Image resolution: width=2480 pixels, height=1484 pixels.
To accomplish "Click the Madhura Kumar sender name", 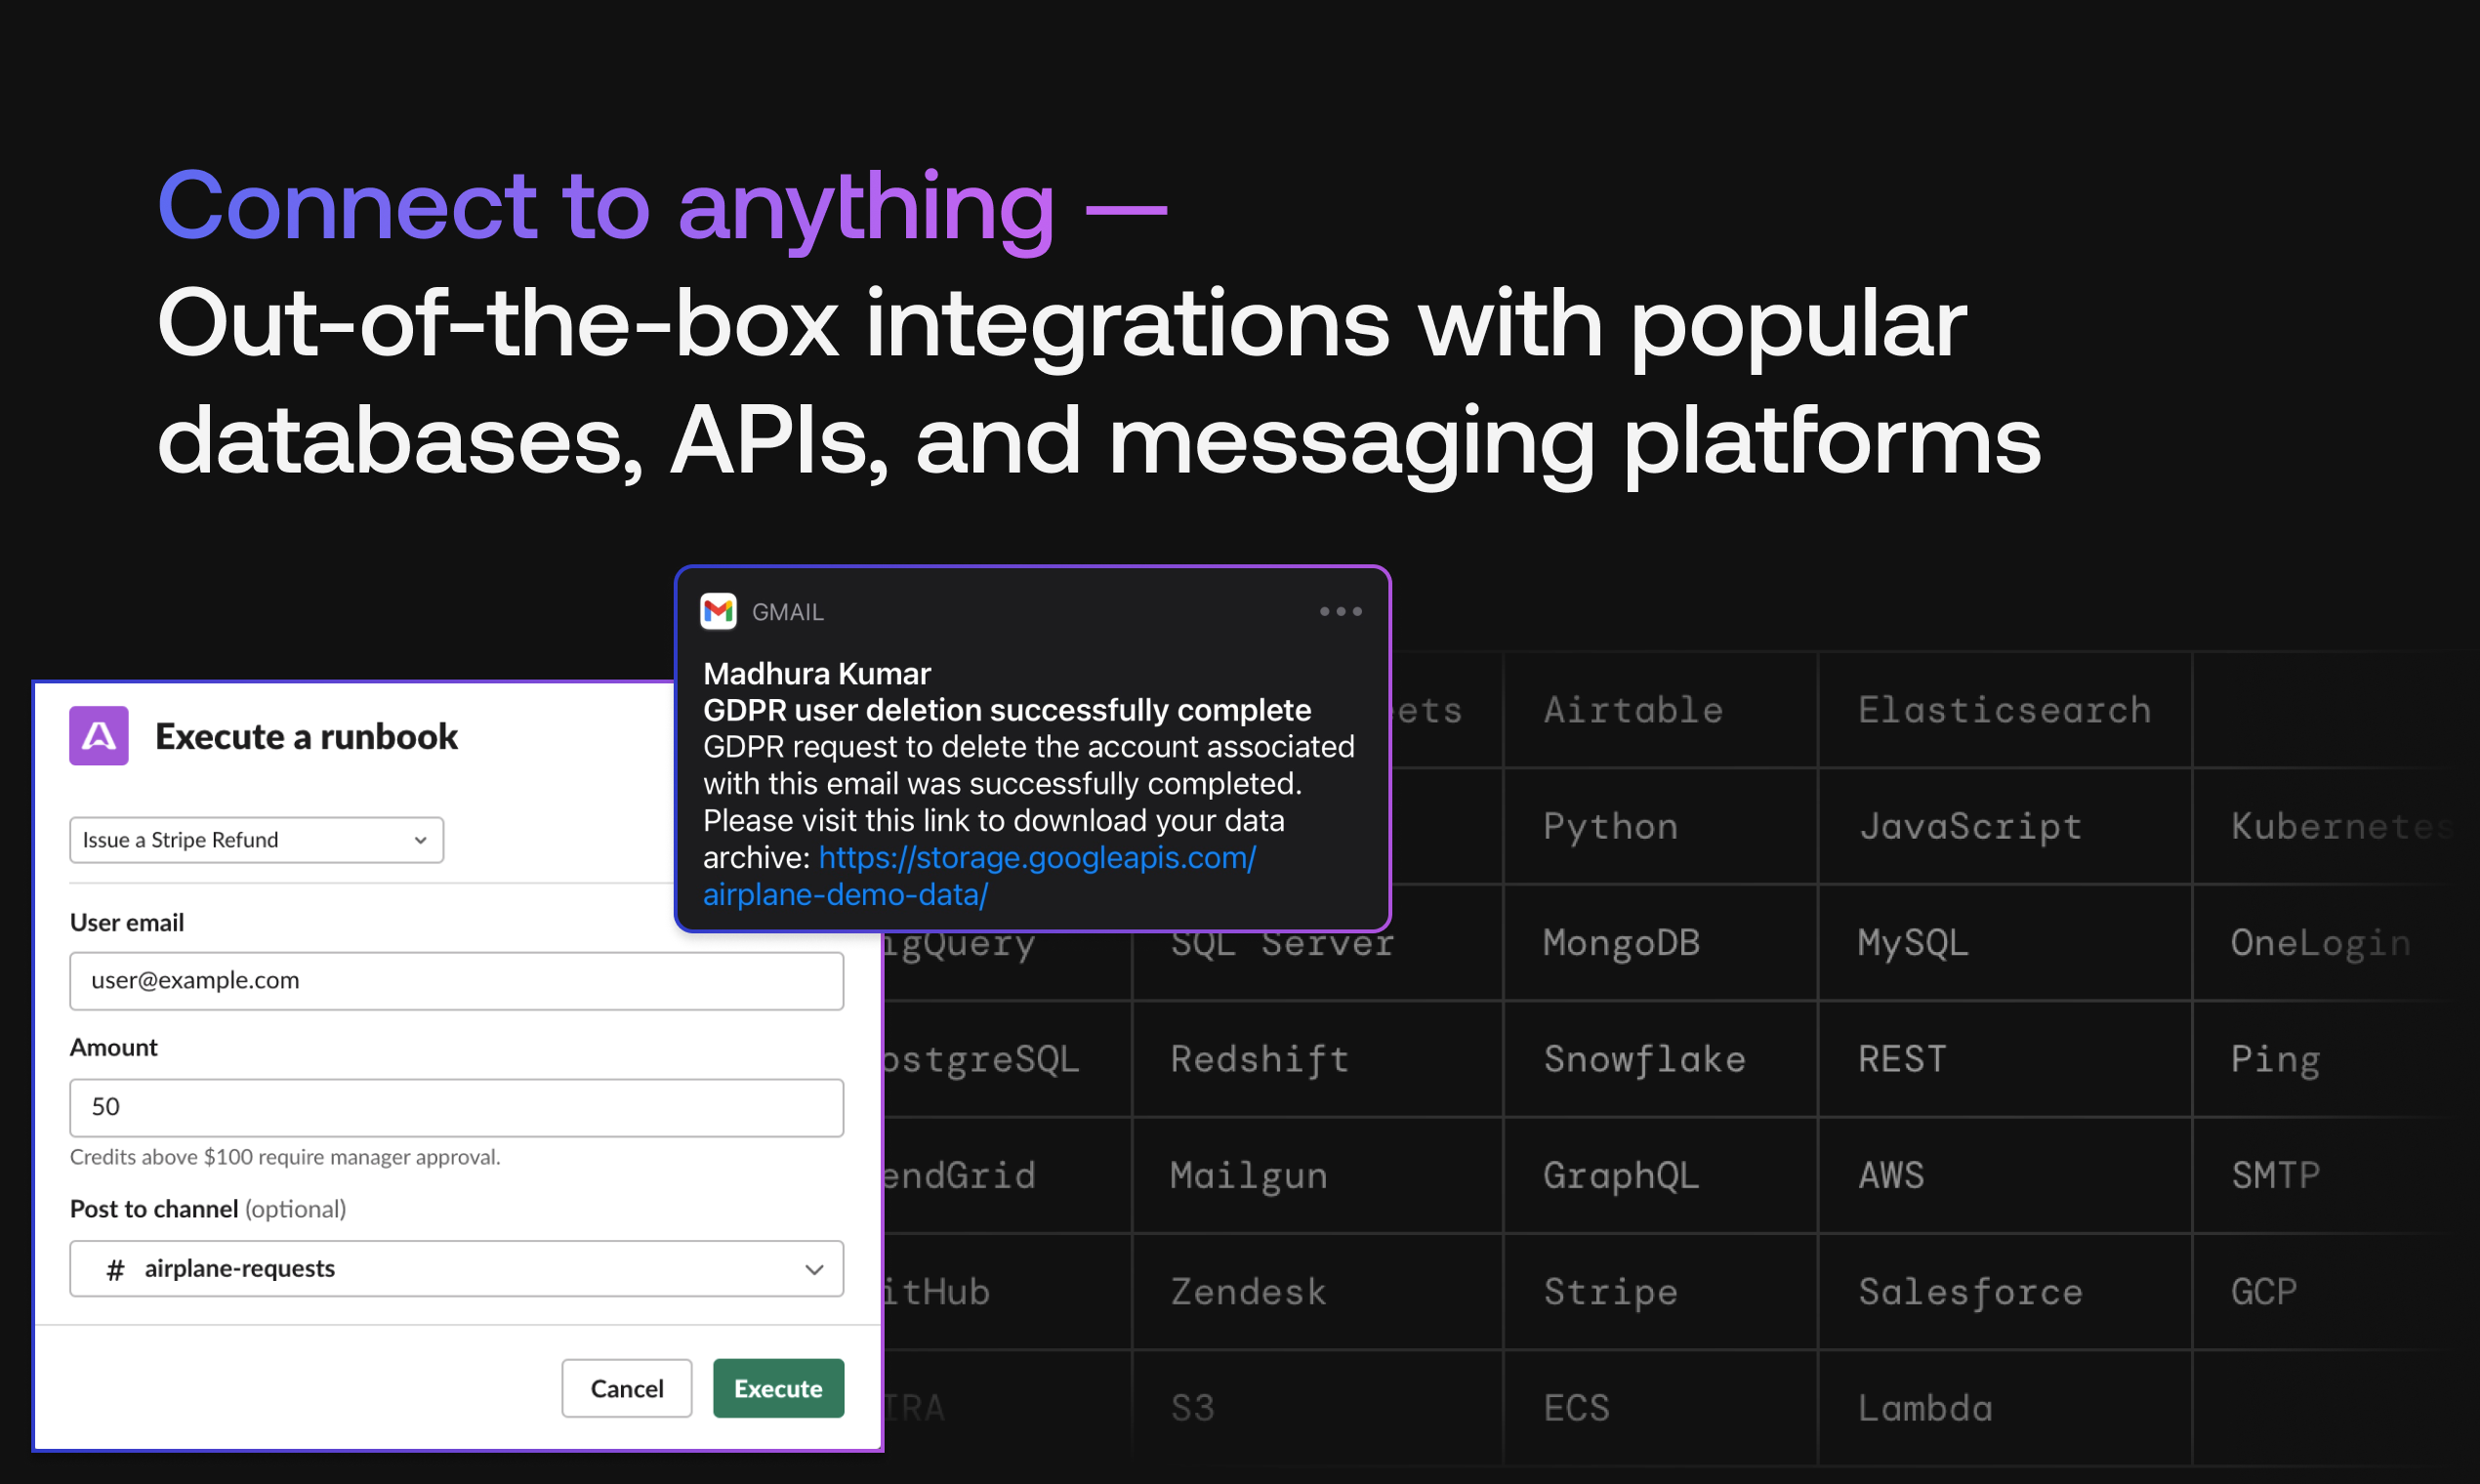I will (x=816, y=673).
